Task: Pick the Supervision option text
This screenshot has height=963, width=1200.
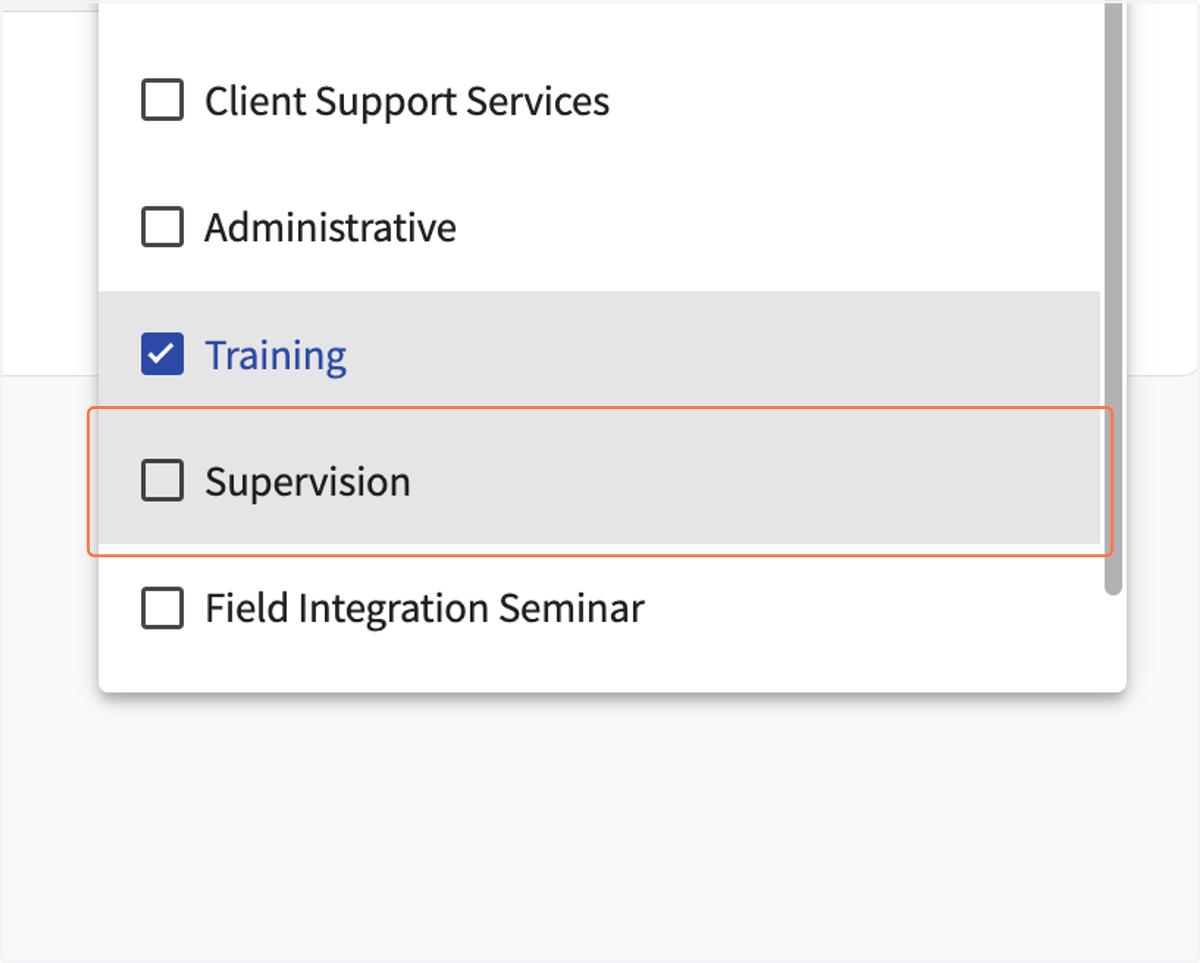Action: pos(308,482)
